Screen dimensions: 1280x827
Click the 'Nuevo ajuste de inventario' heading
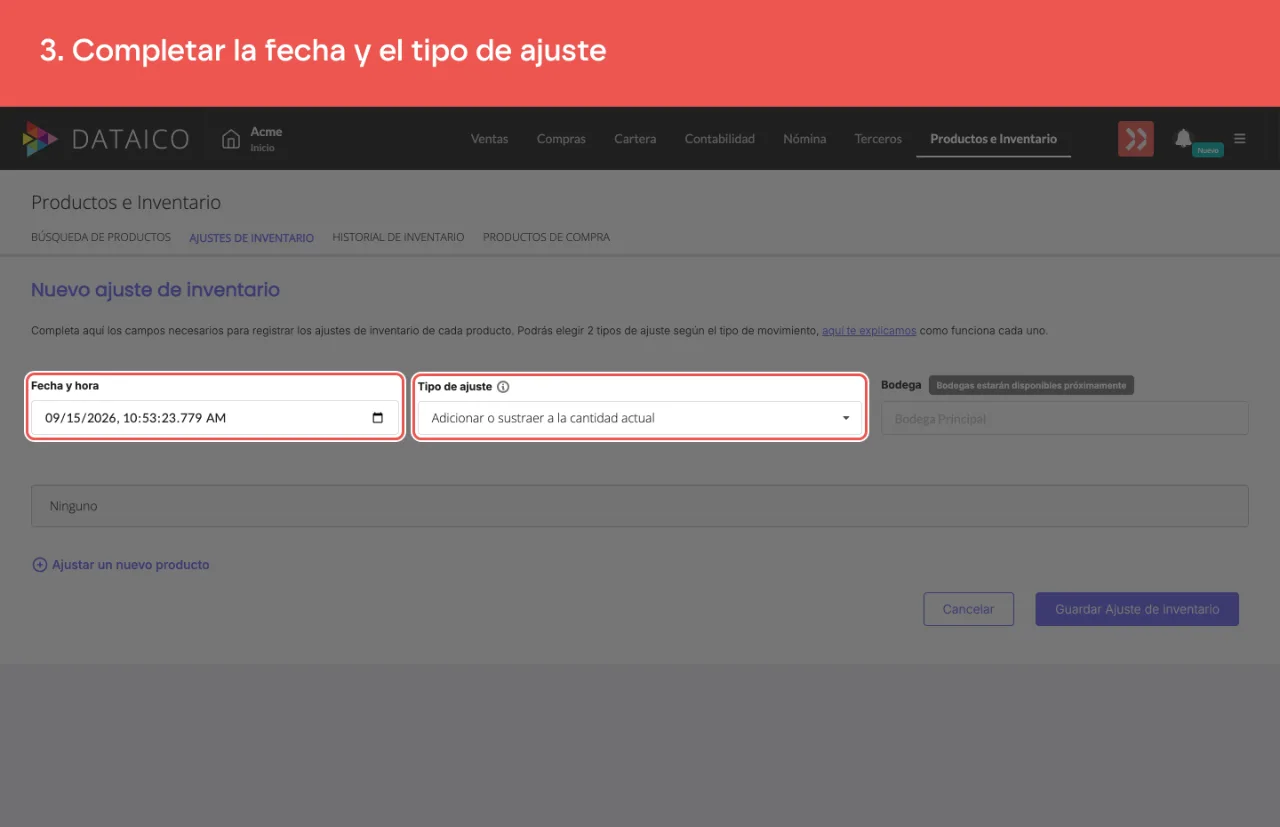(155, 290)
